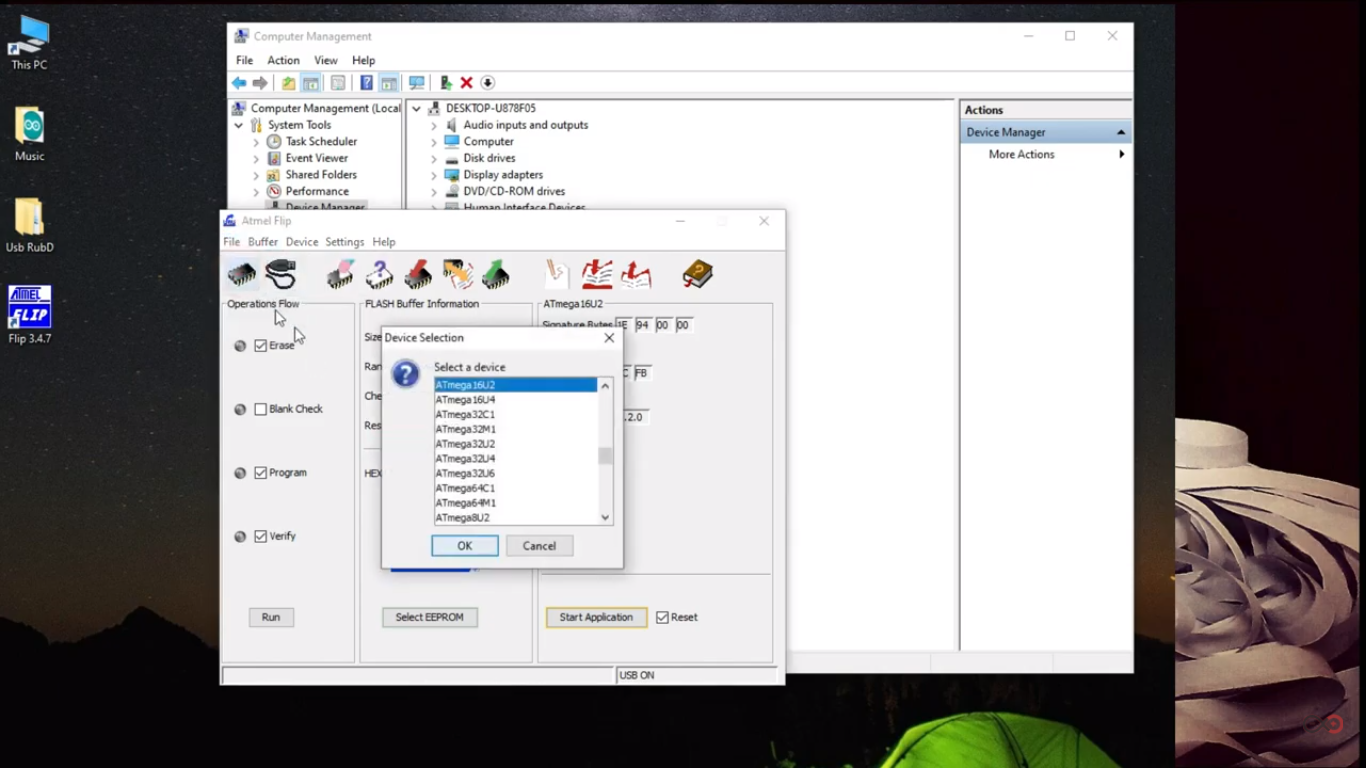Toggle the Program checkbox
The width and height of the screenshot is (1366, 768).
(261, 473)
